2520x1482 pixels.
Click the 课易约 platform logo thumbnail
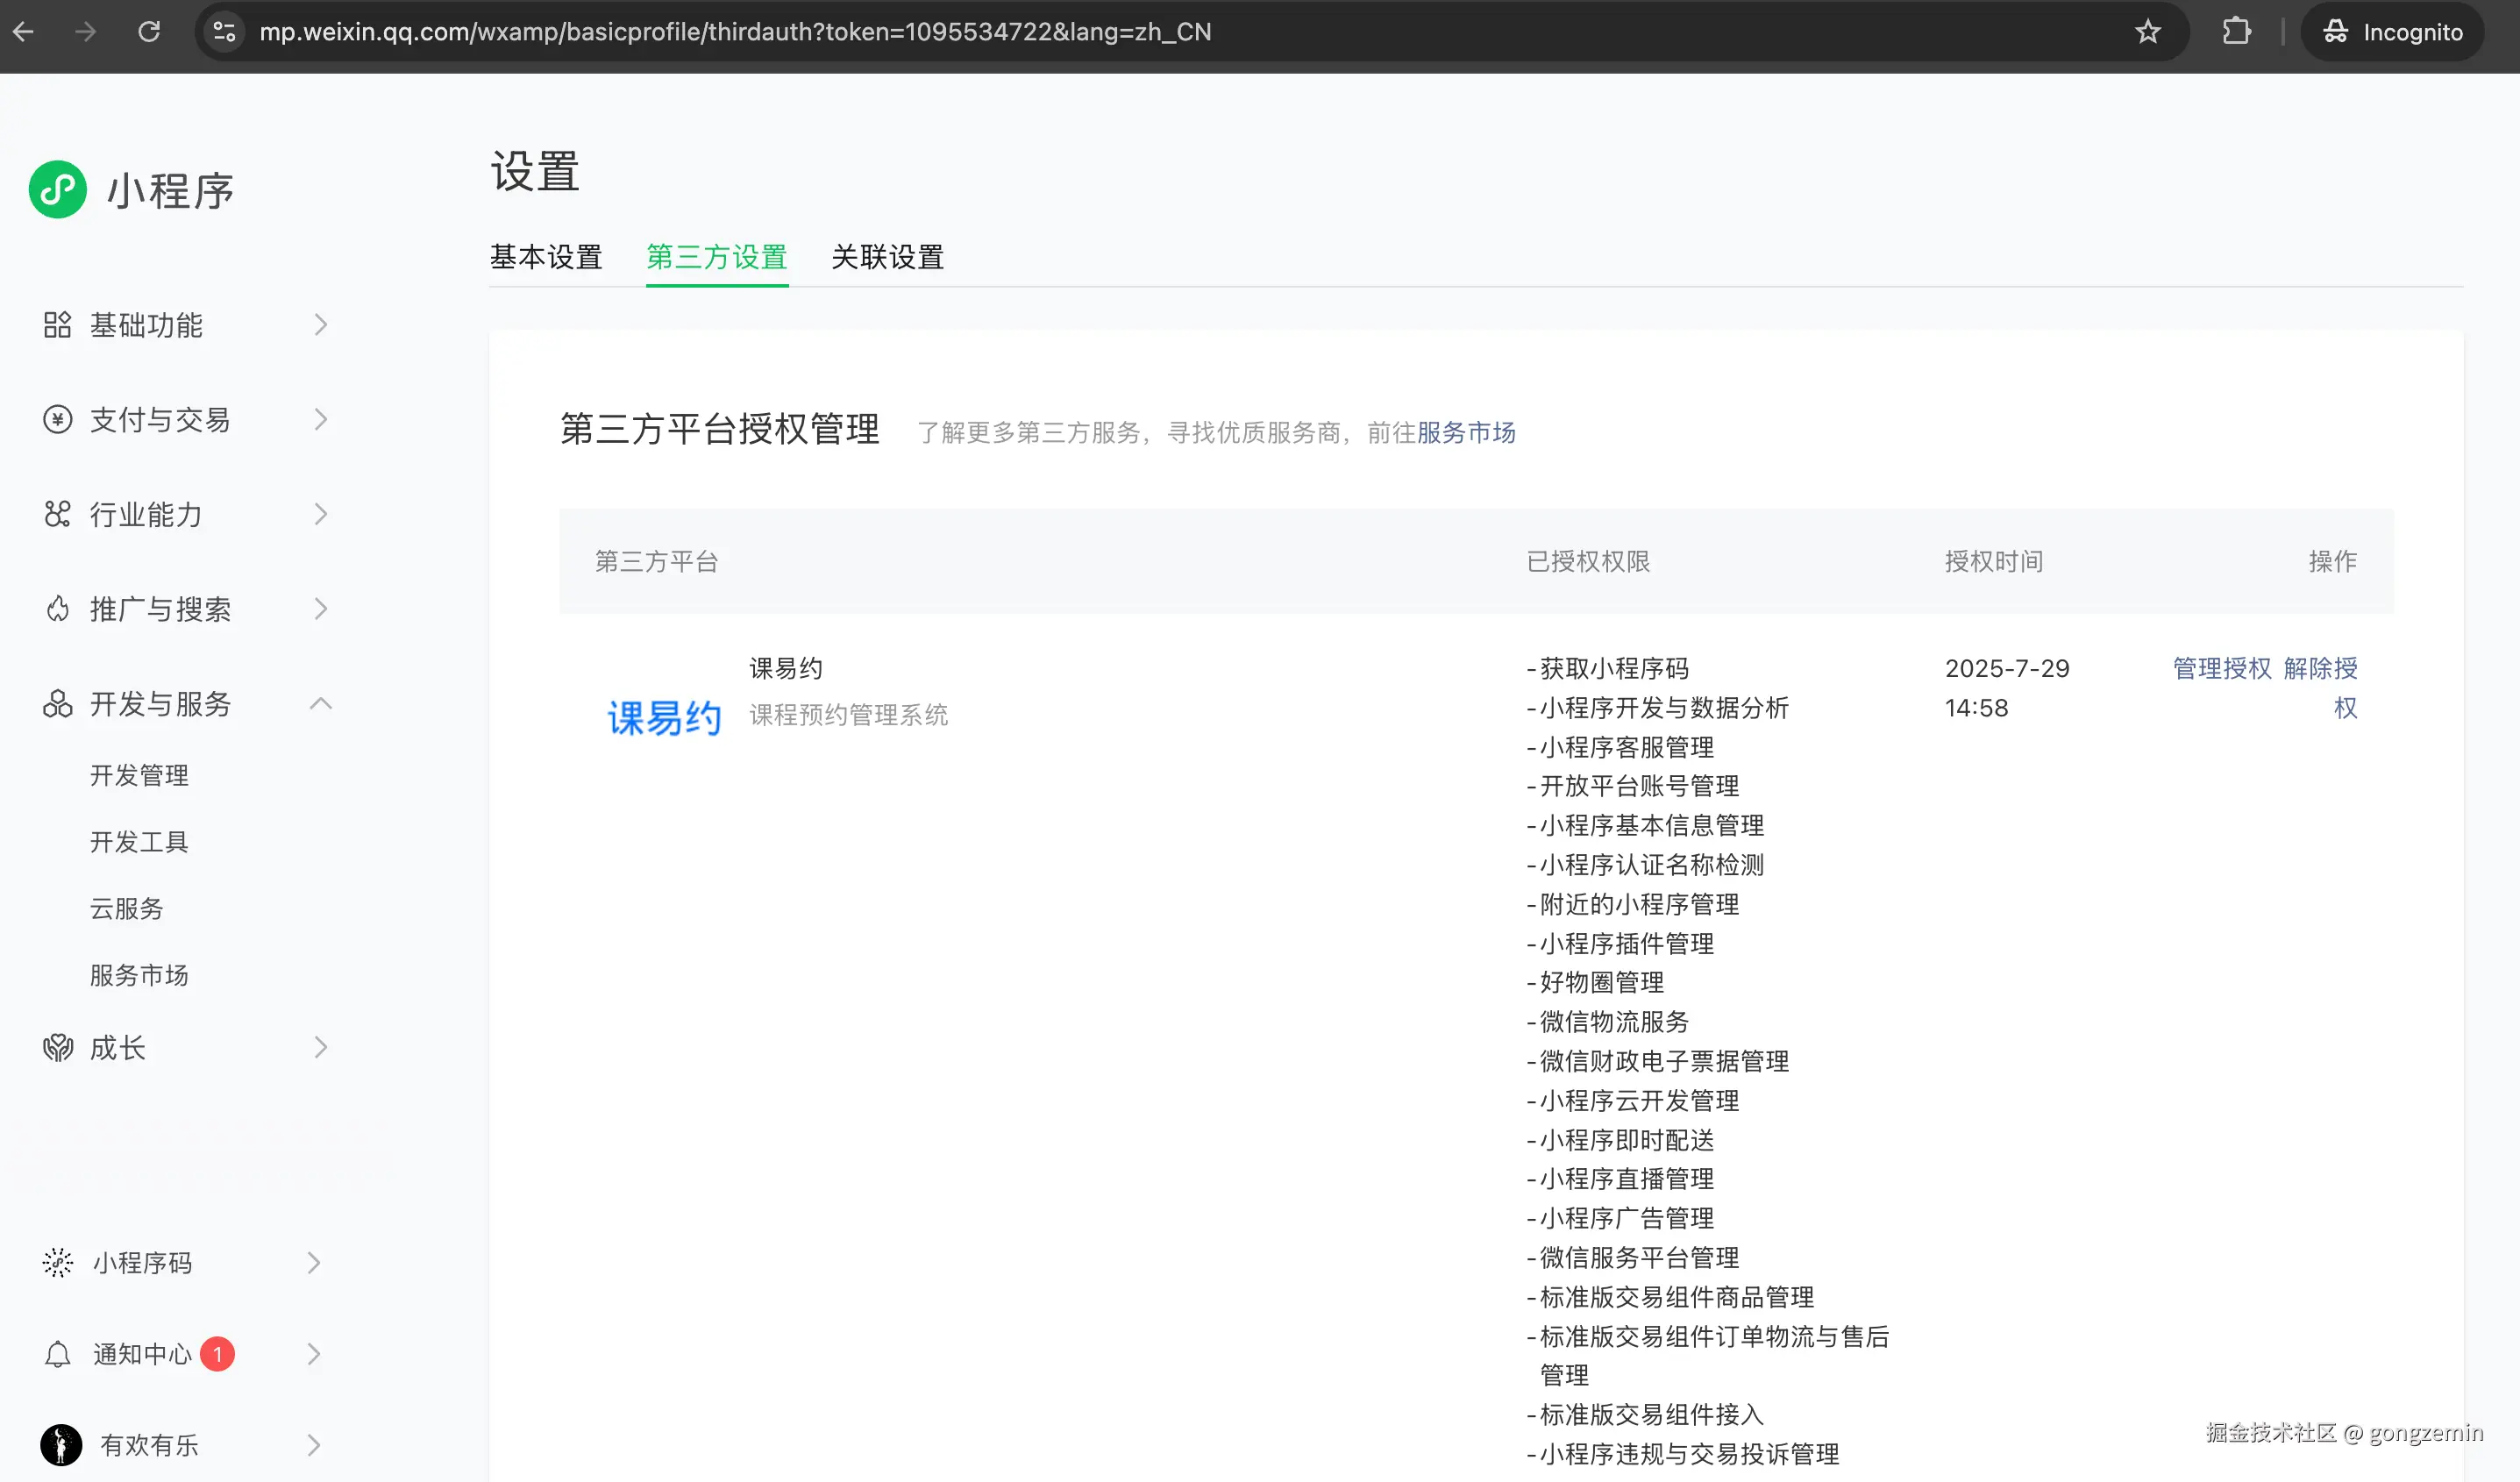pyautogui.click(x=664, y=717)
